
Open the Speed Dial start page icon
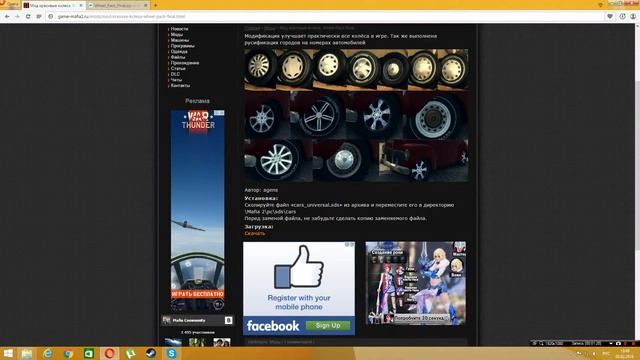point(39,16)
